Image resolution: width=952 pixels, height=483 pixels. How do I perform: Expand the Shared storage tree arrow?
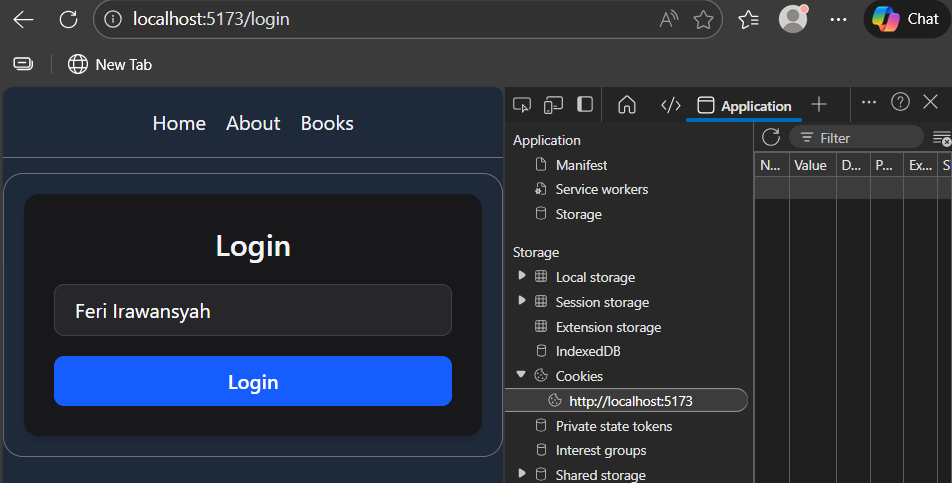pos(522,474)
